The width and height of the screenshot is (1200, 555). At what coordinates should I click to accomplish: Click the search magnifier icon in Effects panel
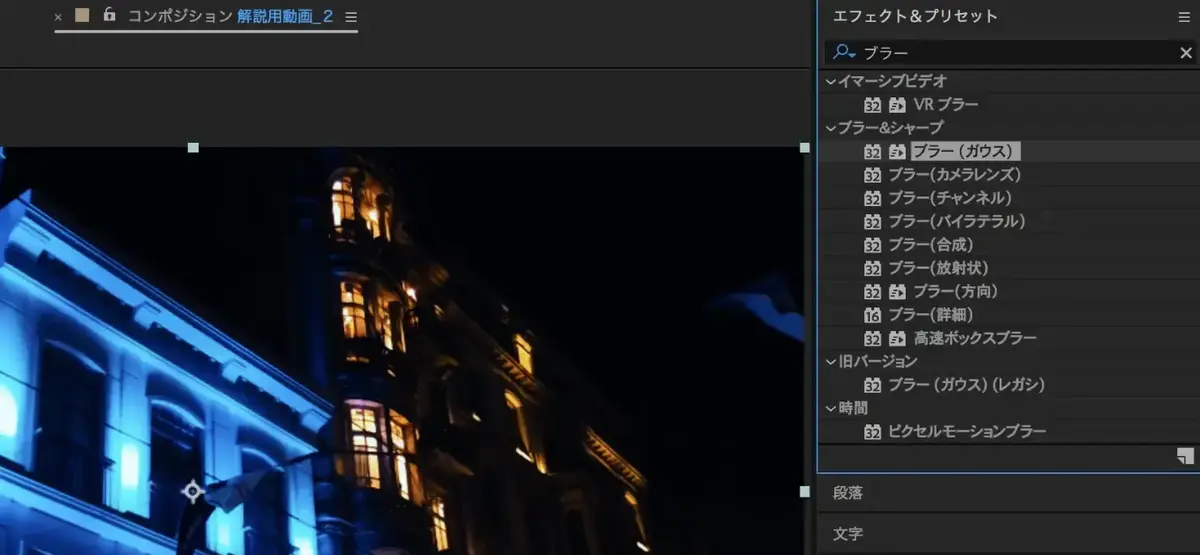coord(843,53)
